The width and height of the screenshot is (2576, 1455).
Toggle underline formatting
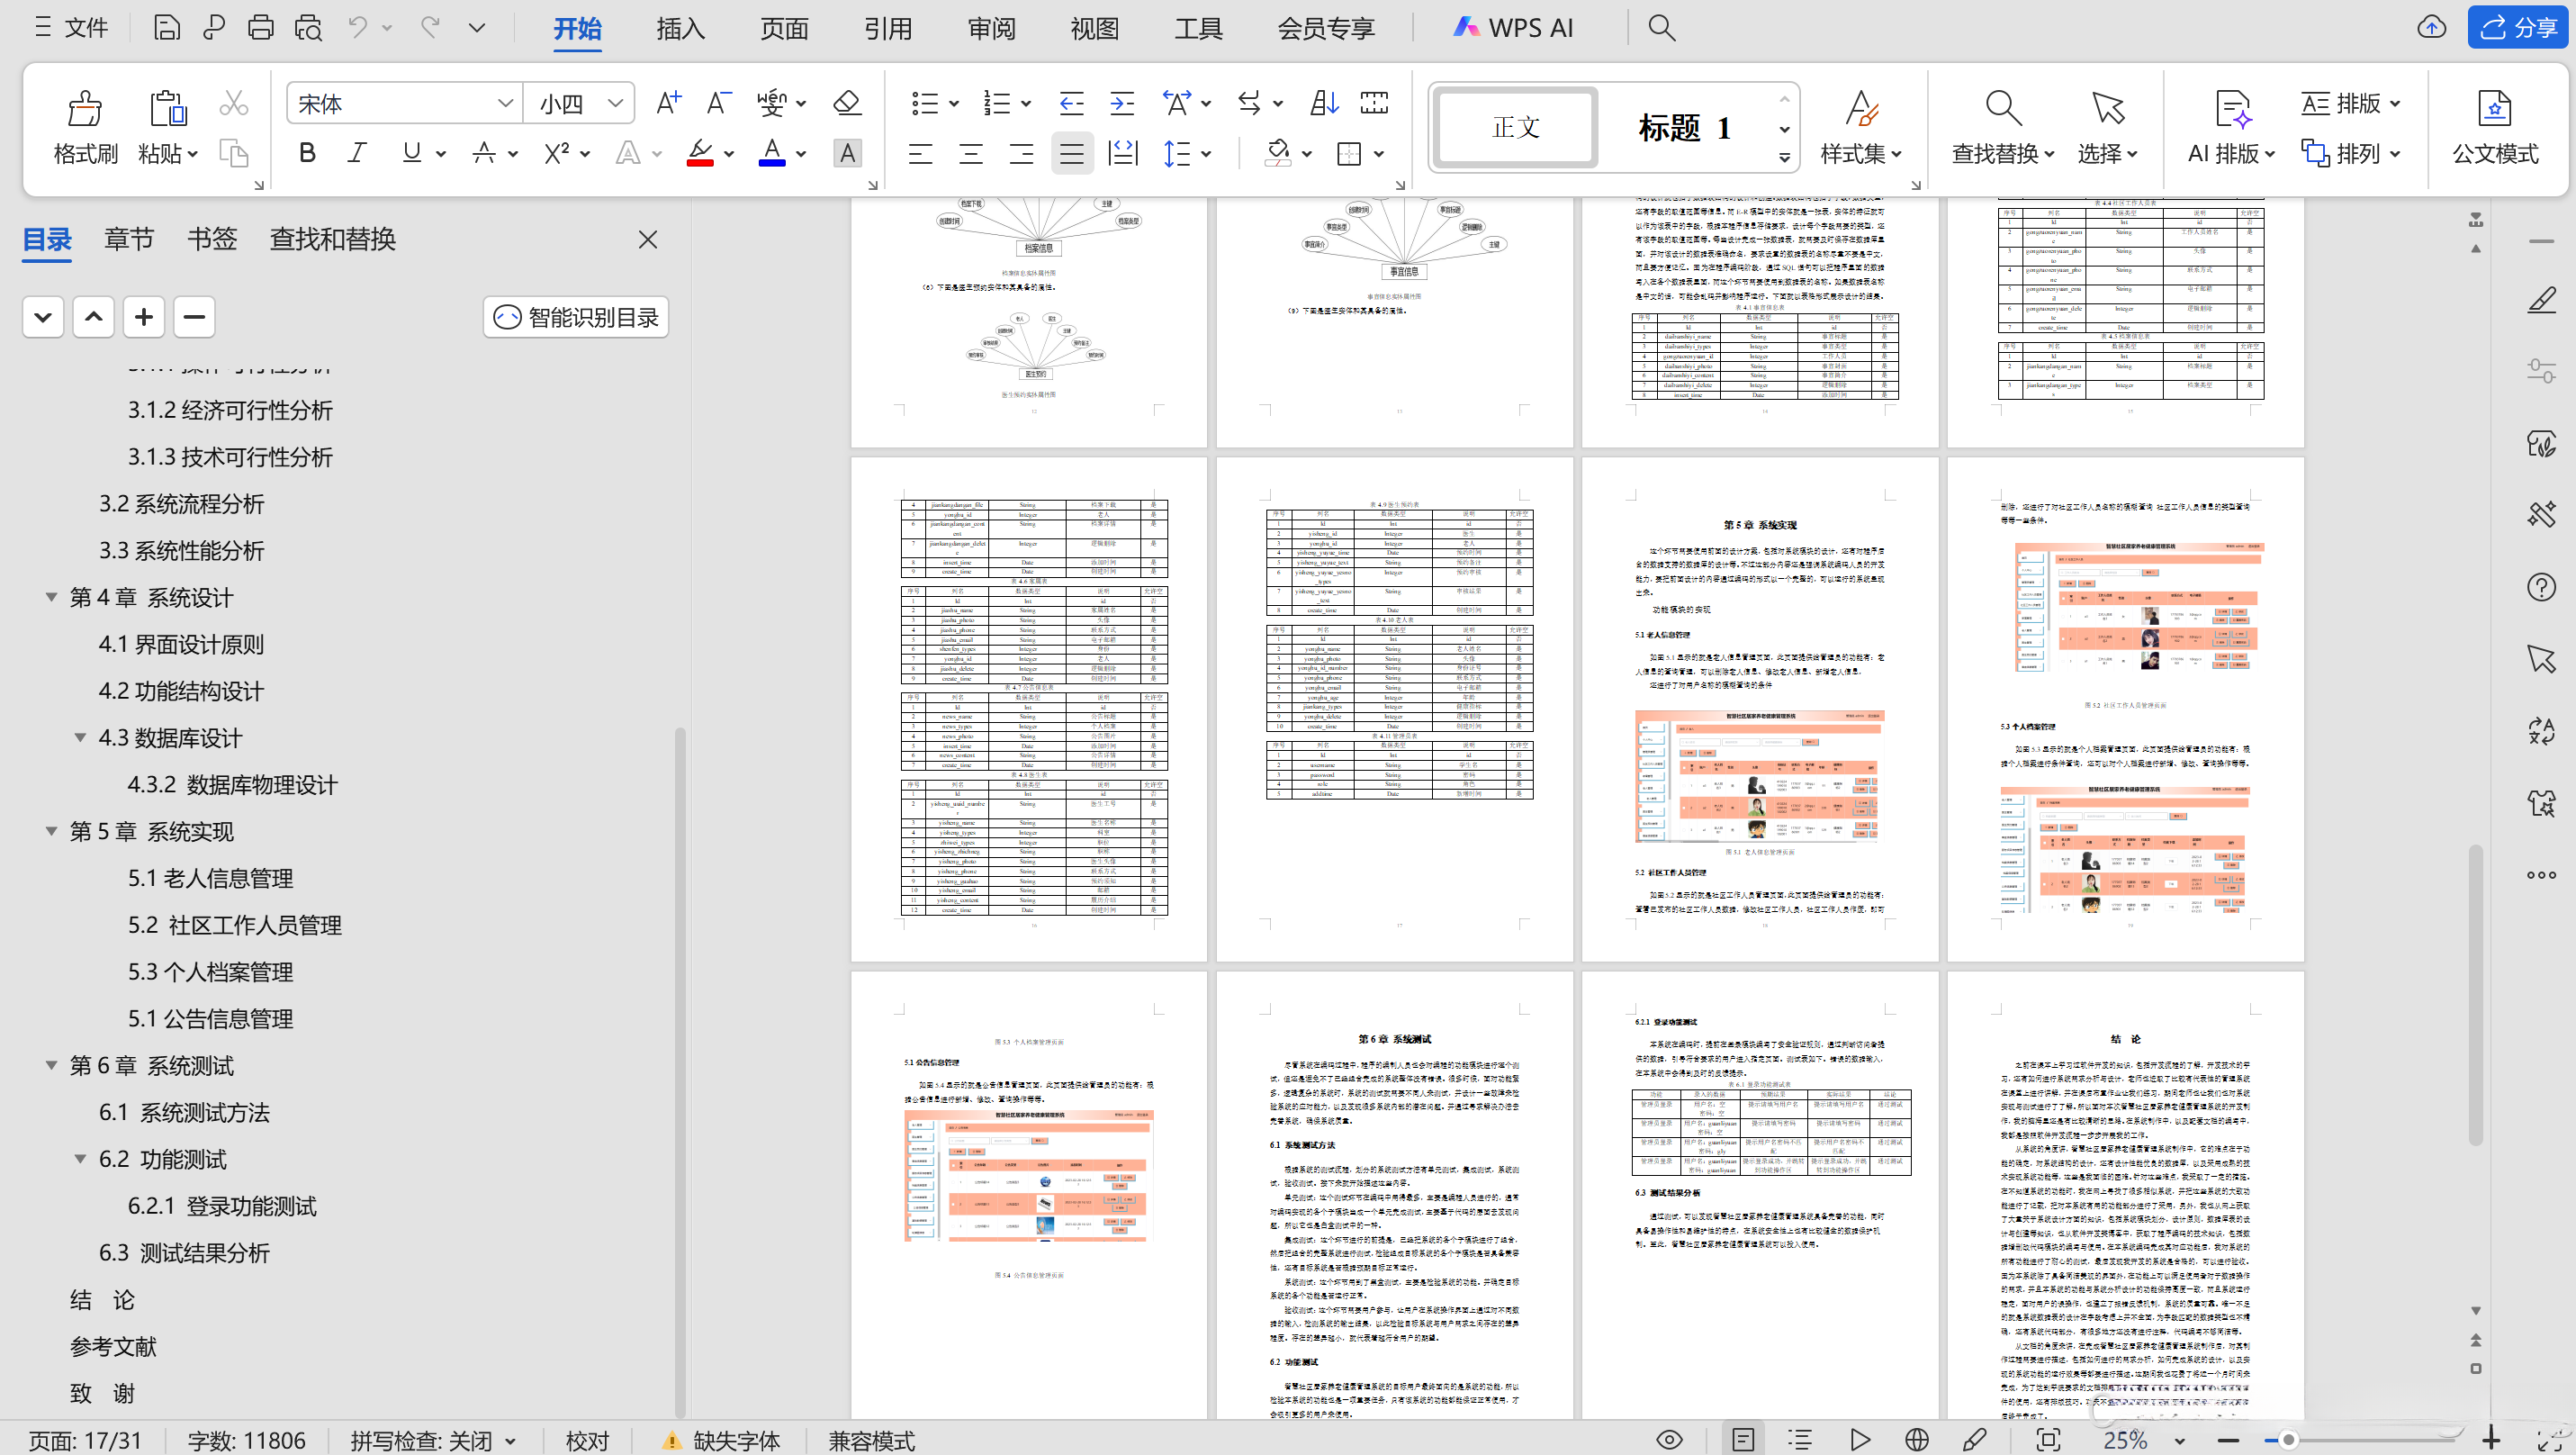(x=410, y=152)
